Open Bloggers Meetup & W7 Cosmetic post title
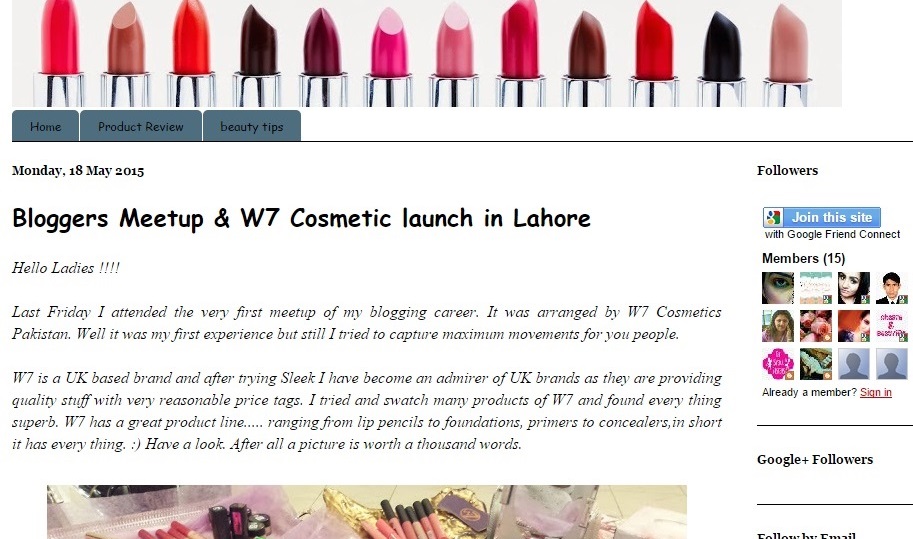 click(x=302, y=218)
